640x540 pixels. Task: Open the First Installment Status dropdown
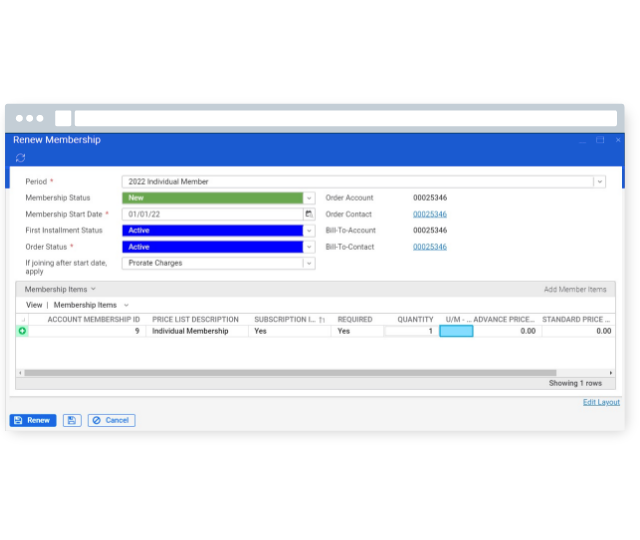coord(309,231)
